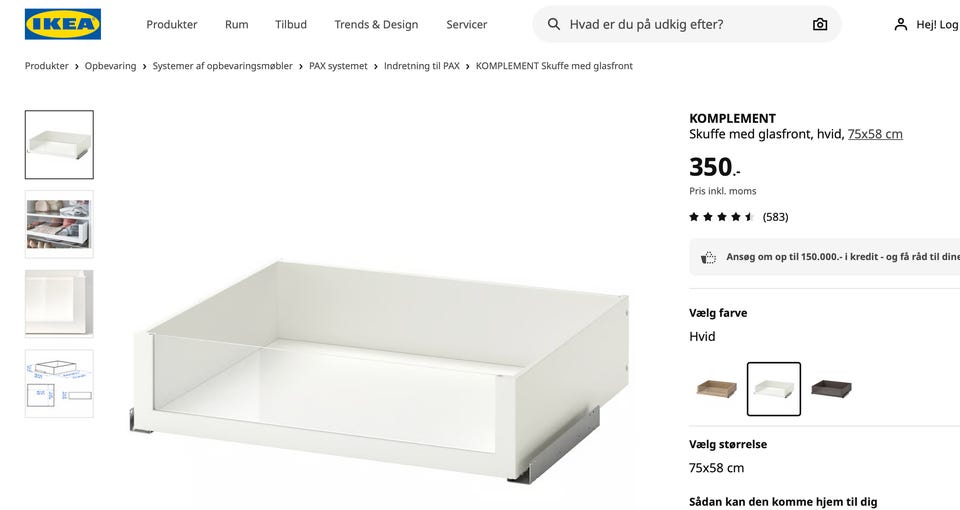Open the Tilbud menu
Viewport: 960px width, 510px height.
click(291, 24)
